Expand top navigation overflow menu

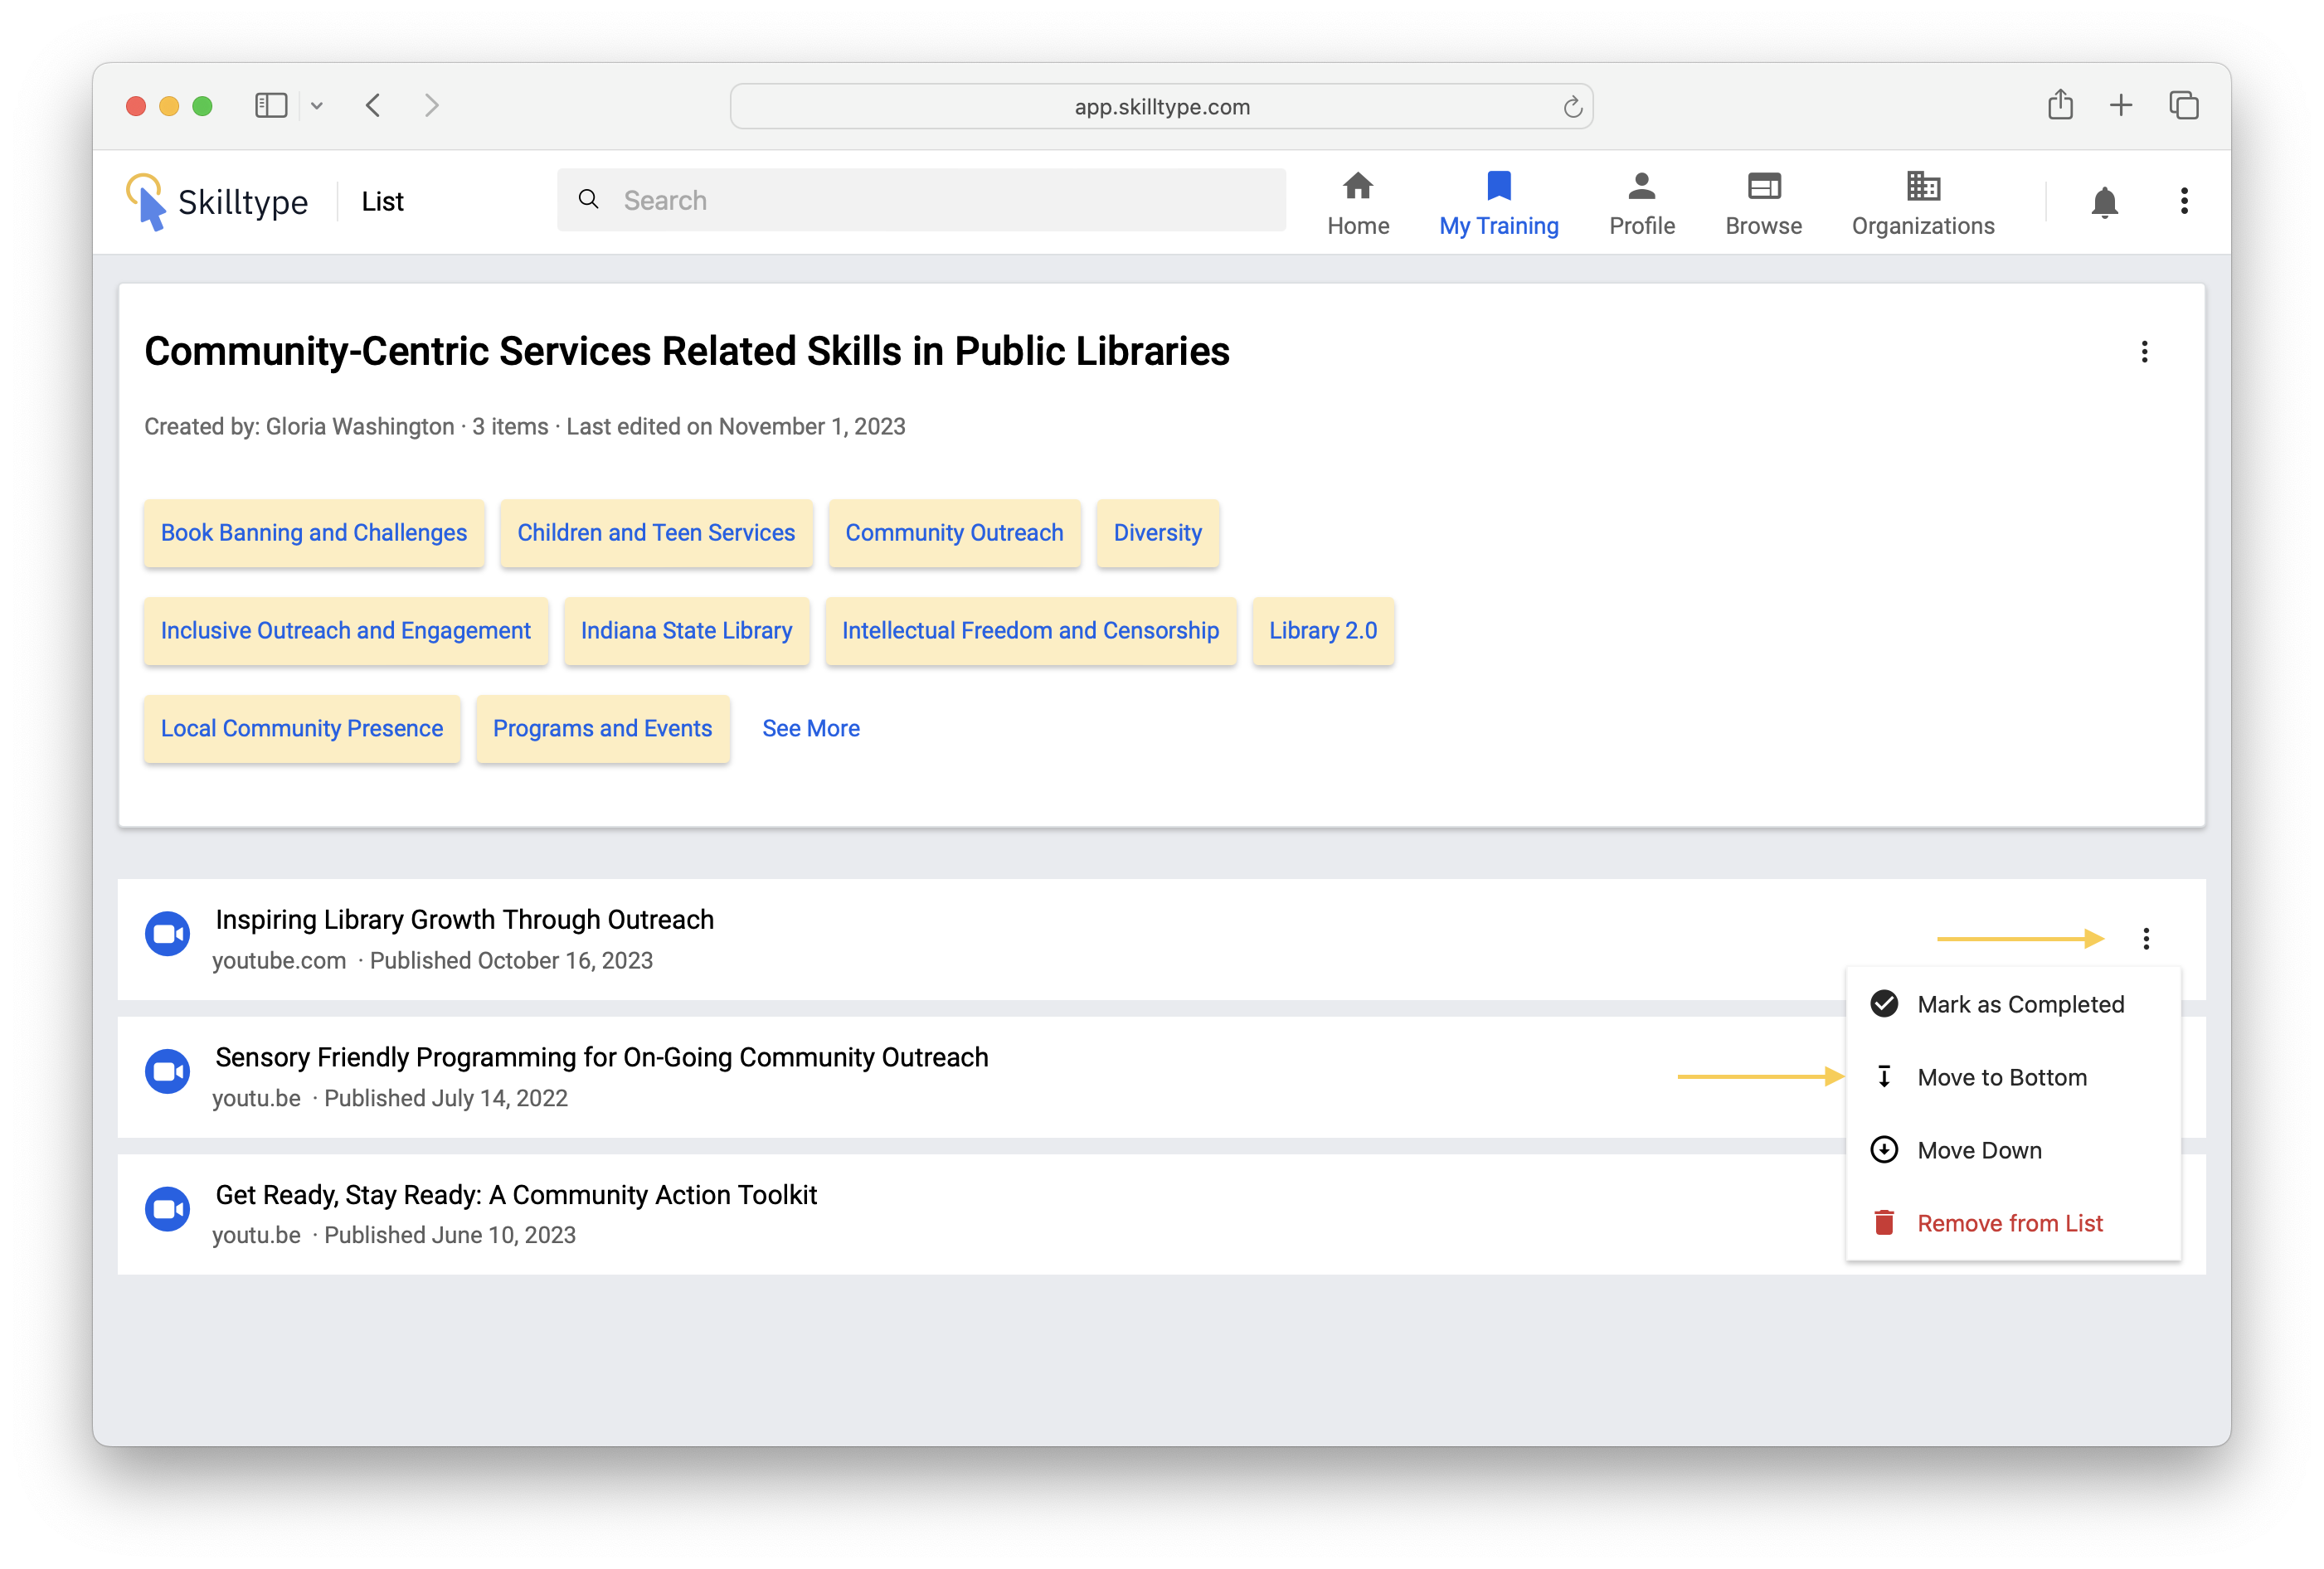[x=2184, y=201]
